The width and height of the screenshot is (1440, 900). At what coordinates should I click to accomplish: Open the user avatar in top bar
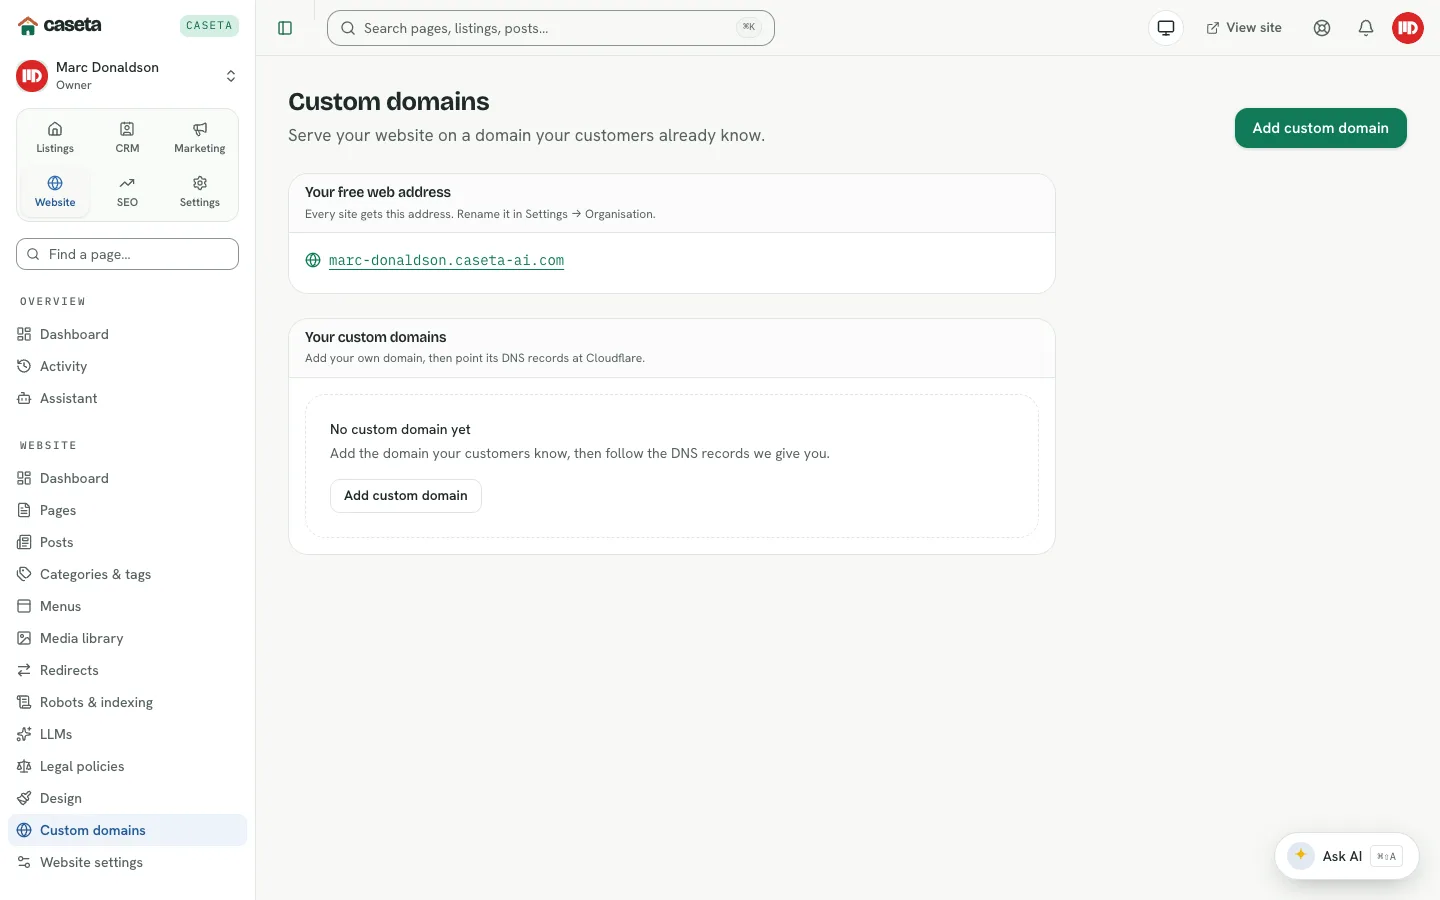pos(1408,28)
